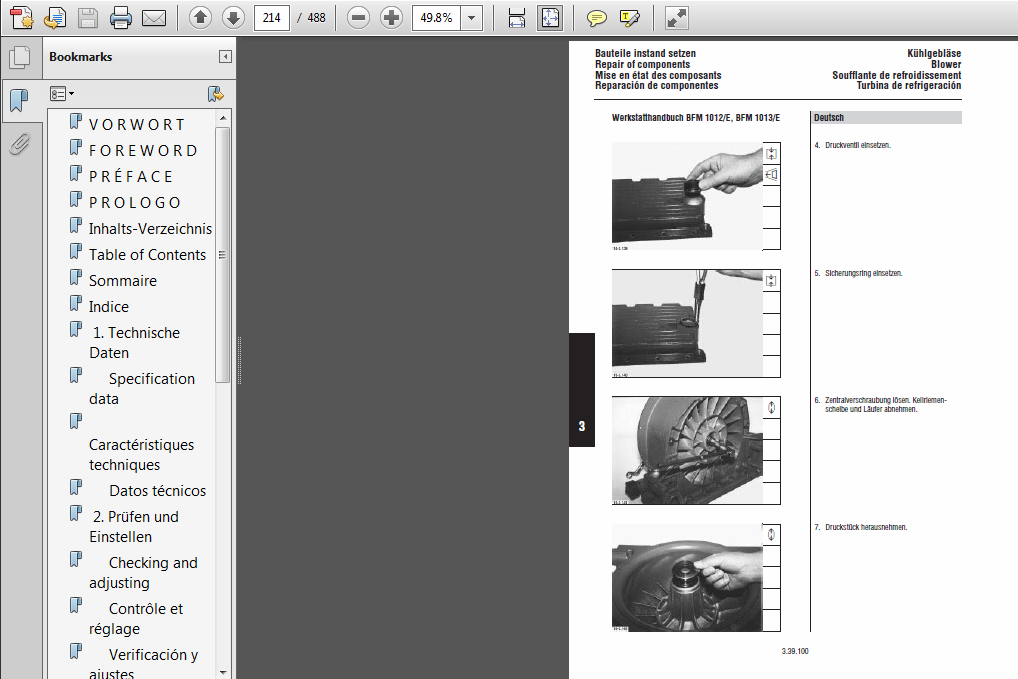
Task: Open the Attachments paperclip panel icon
Action: (x=20, y=144)
